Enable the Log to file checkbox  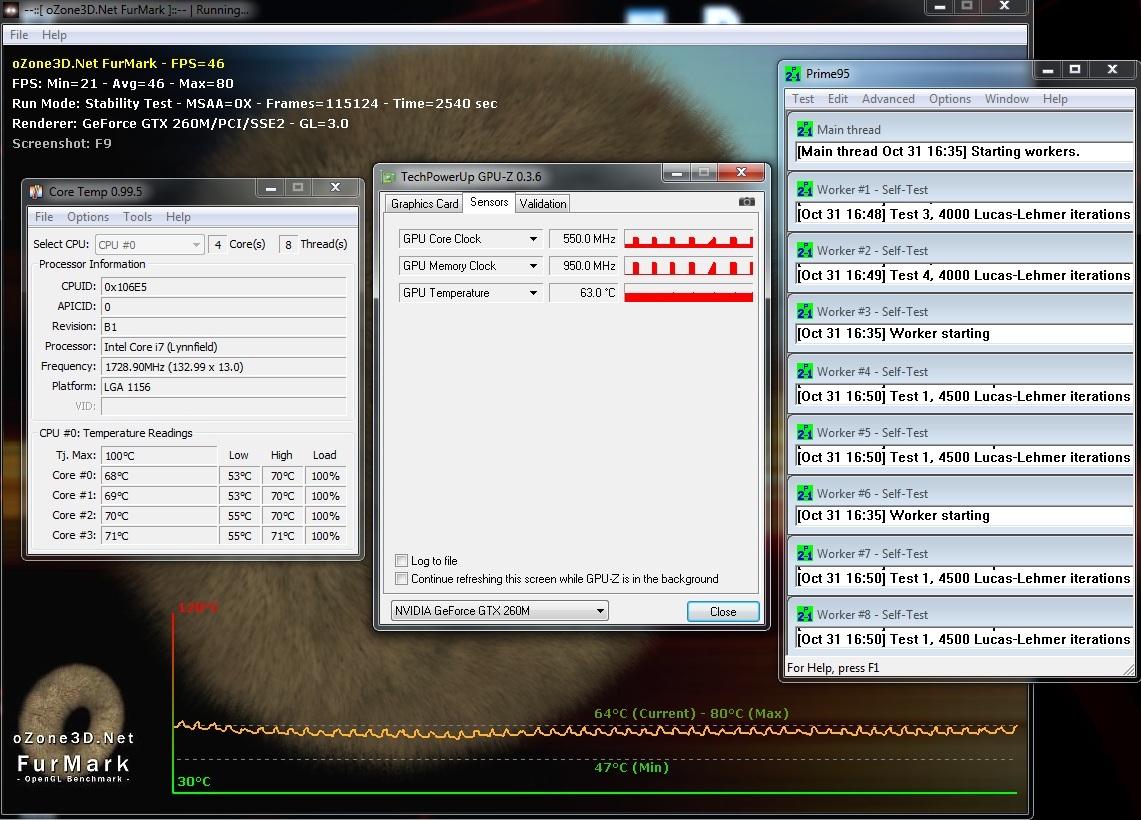pyautogui.click(x=401, y=560)
